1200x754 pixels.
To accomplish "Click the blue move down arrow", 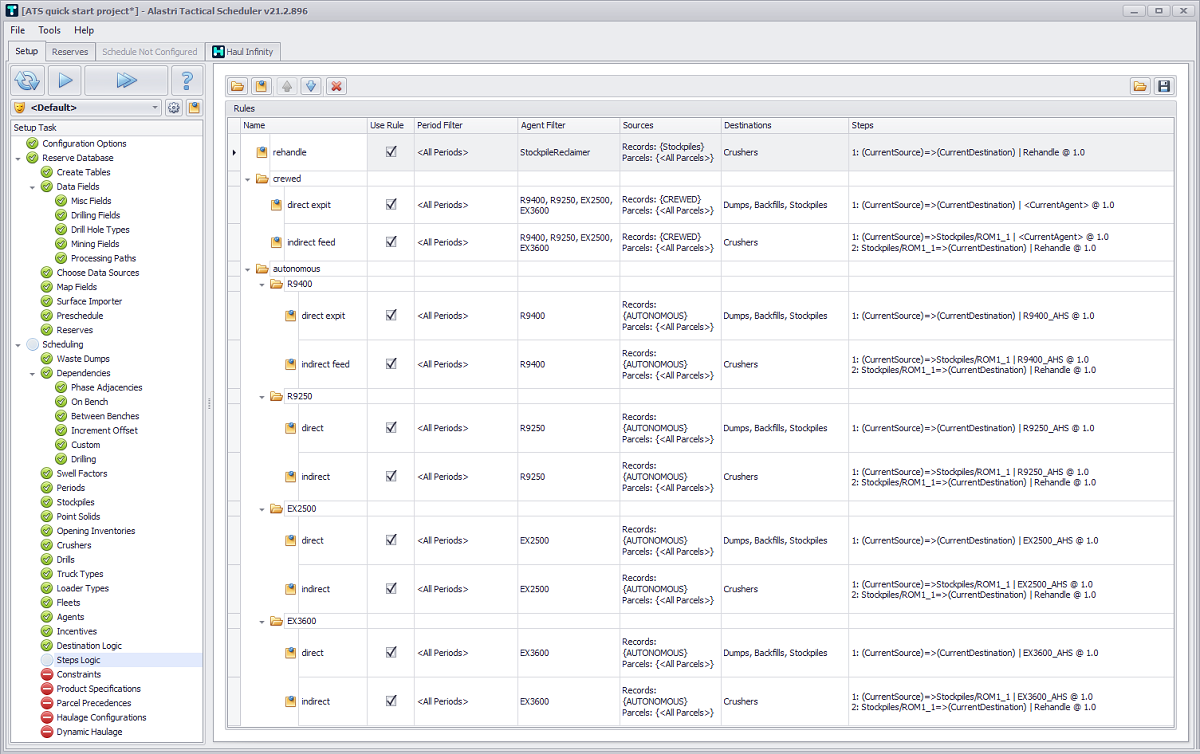I will point(311,86).
